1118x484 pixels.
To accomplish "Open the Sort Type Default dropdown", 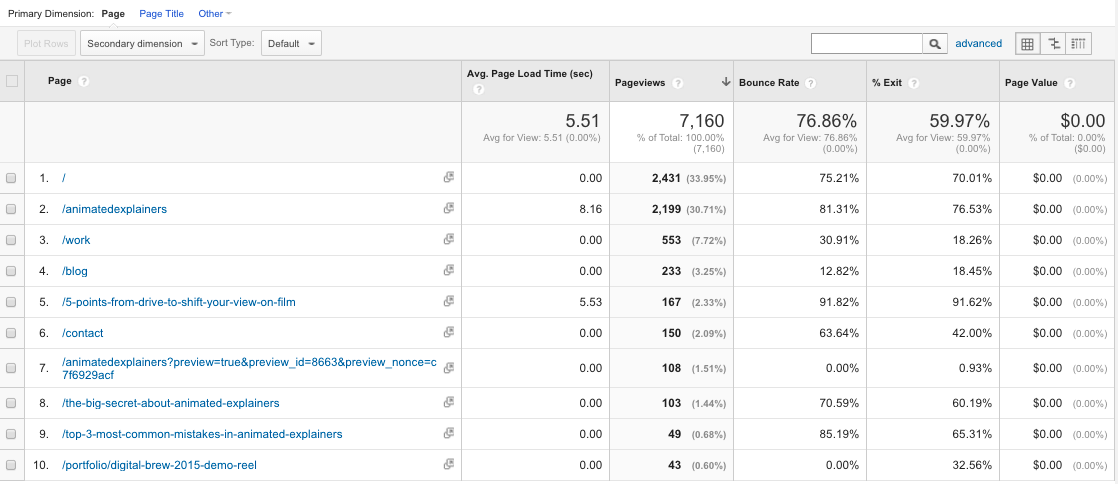I will (292, 43).
